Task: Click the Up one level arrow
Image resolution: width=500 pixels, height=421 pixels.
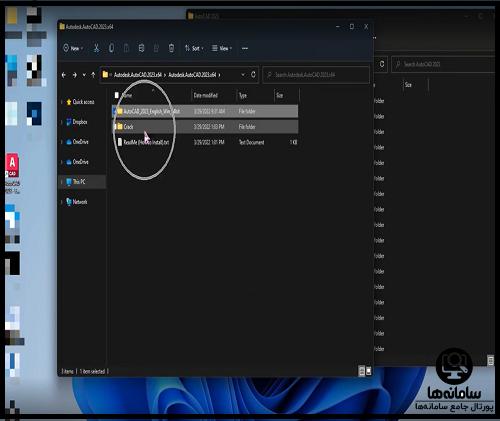Action: point(93,75)
